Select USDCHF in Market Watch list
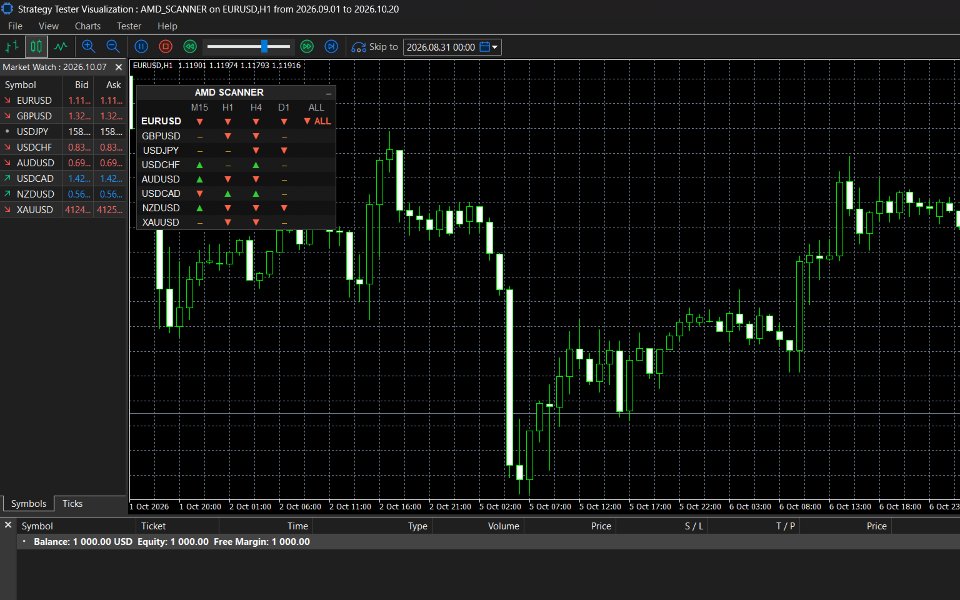960x600 pixels. tap(63, 147)
